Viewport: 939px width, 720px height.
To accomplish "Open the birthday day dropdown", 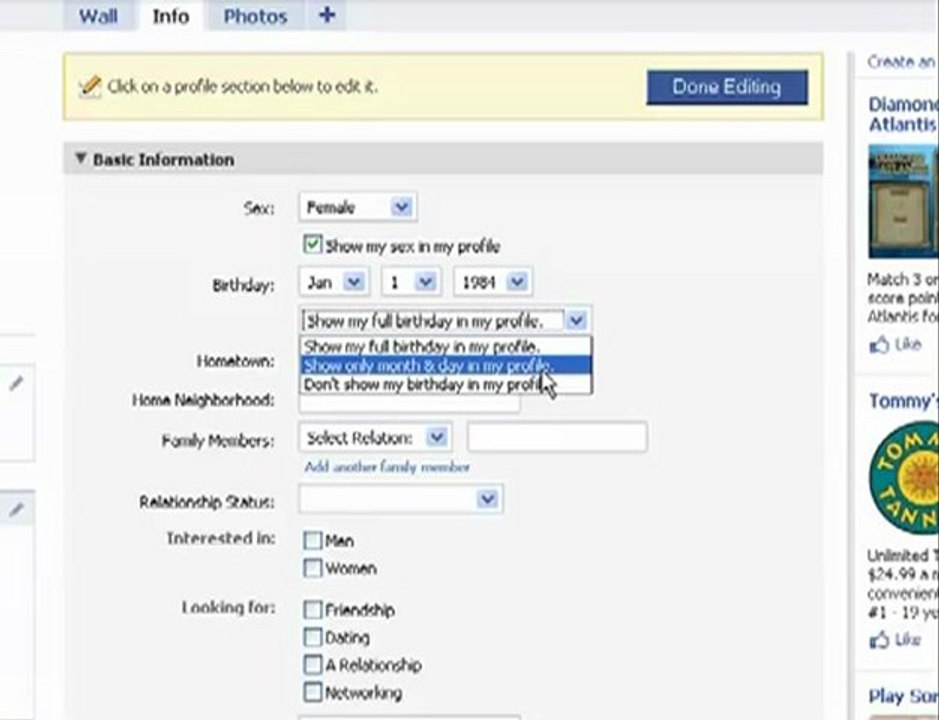I will tap(411, 282).
